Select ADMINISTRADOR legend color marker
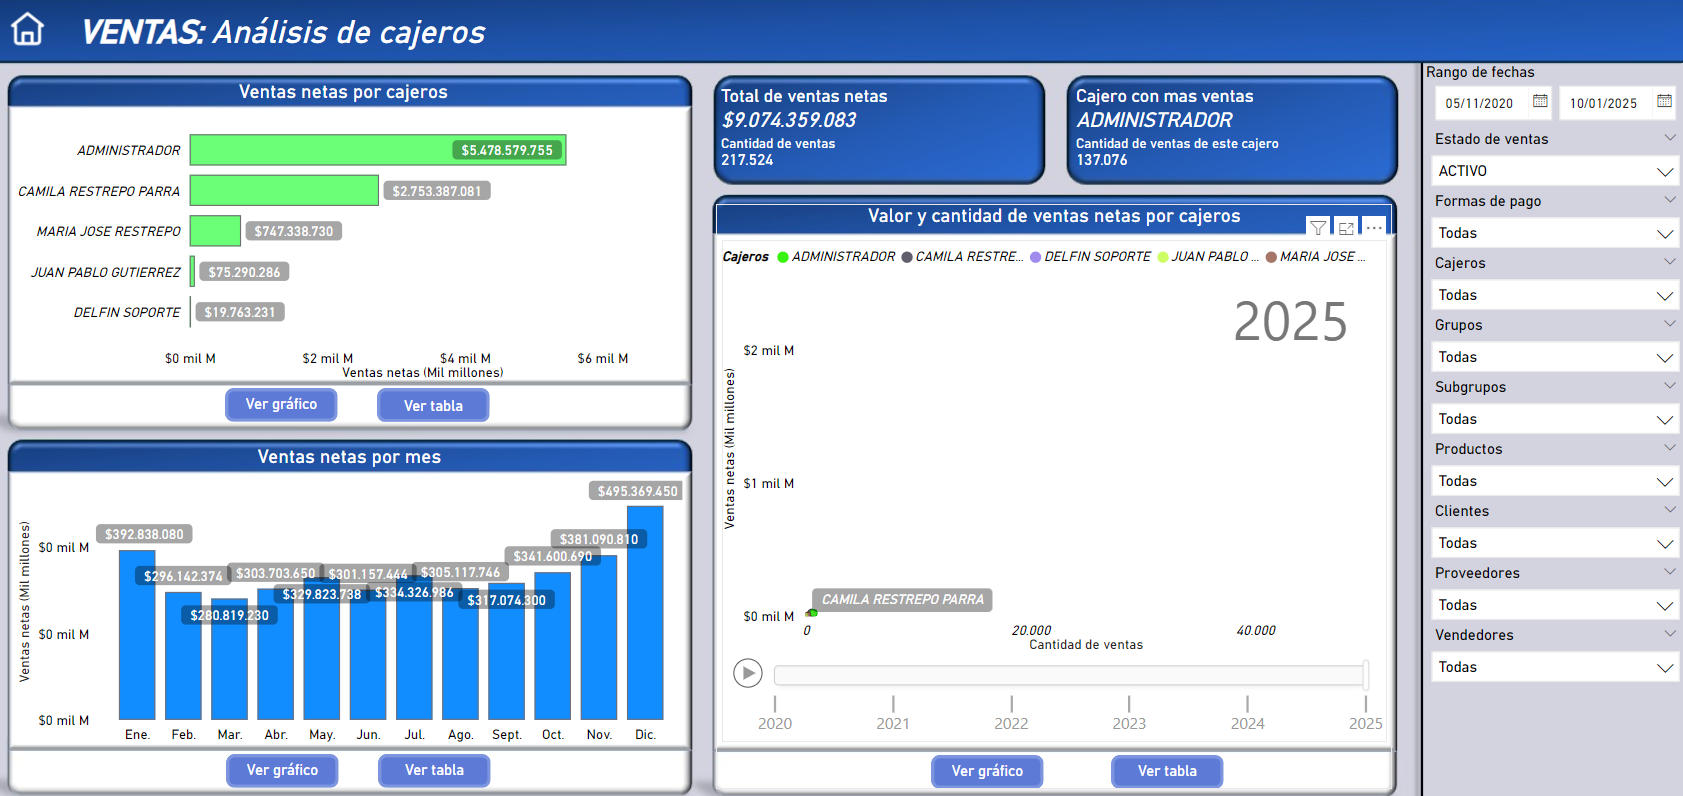This screenshot has width=1683, height=796. click(x=783, y=257)
